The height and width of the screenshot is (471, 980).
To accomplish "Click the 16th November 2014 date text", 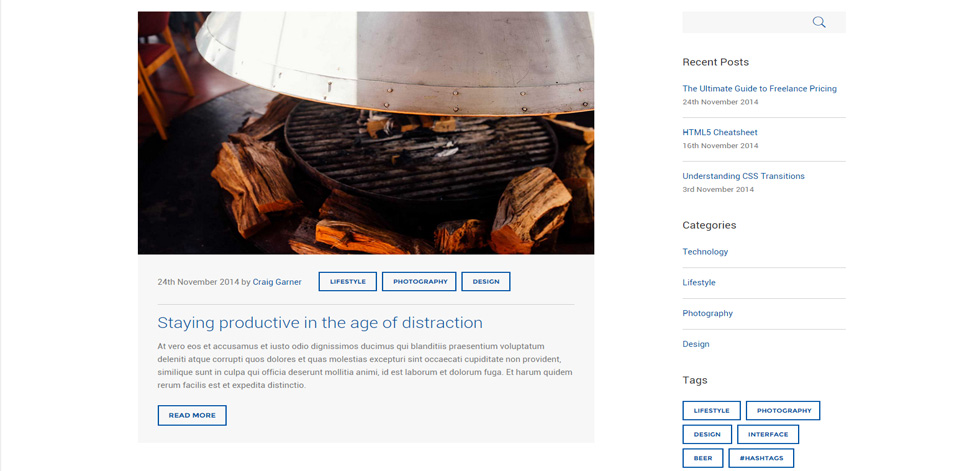I will pos(720,146).
